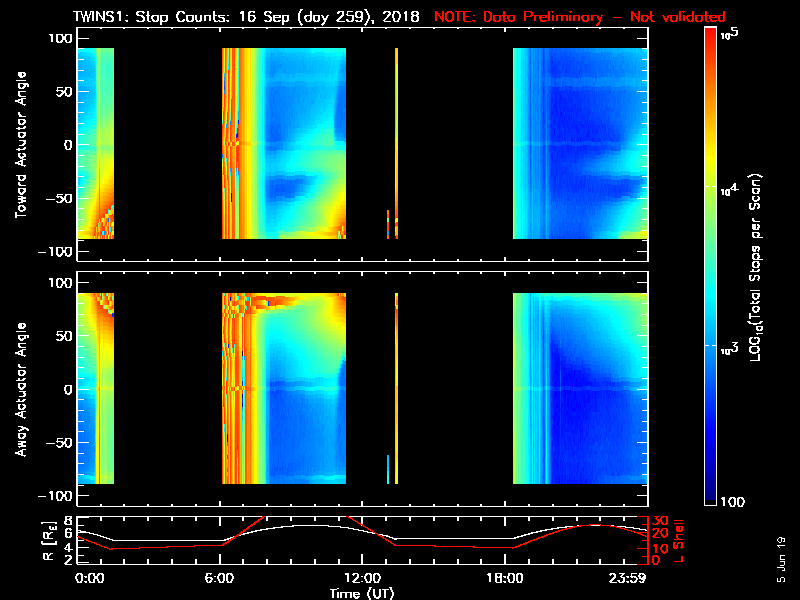Click the Away Actuator Angle axis label
The image size is (800, 600).
point(21,389)
